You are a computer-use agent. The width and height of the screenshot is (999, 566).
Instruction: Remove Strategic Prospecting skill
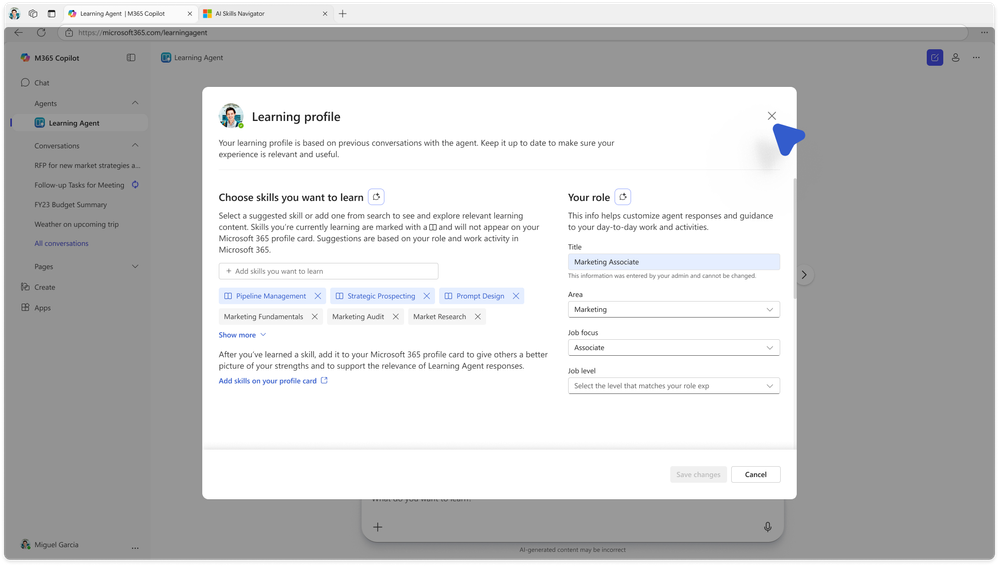427,296
